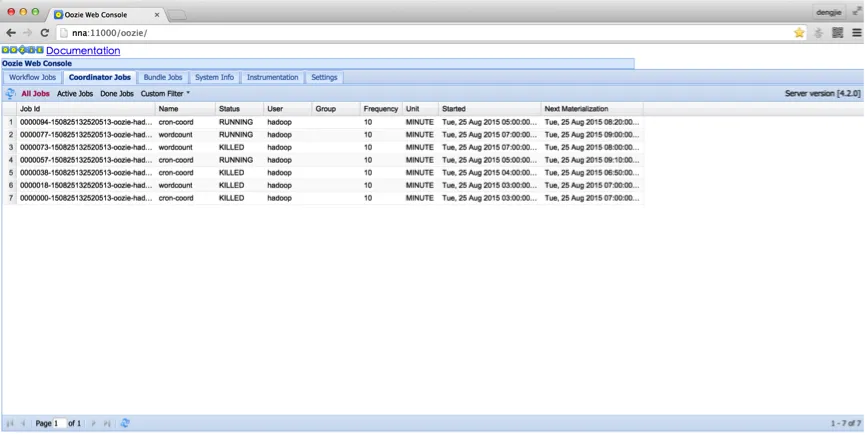Select job 0000038-150825132520513 row
Screen dimensions: 865x435
tap(323, 173)
